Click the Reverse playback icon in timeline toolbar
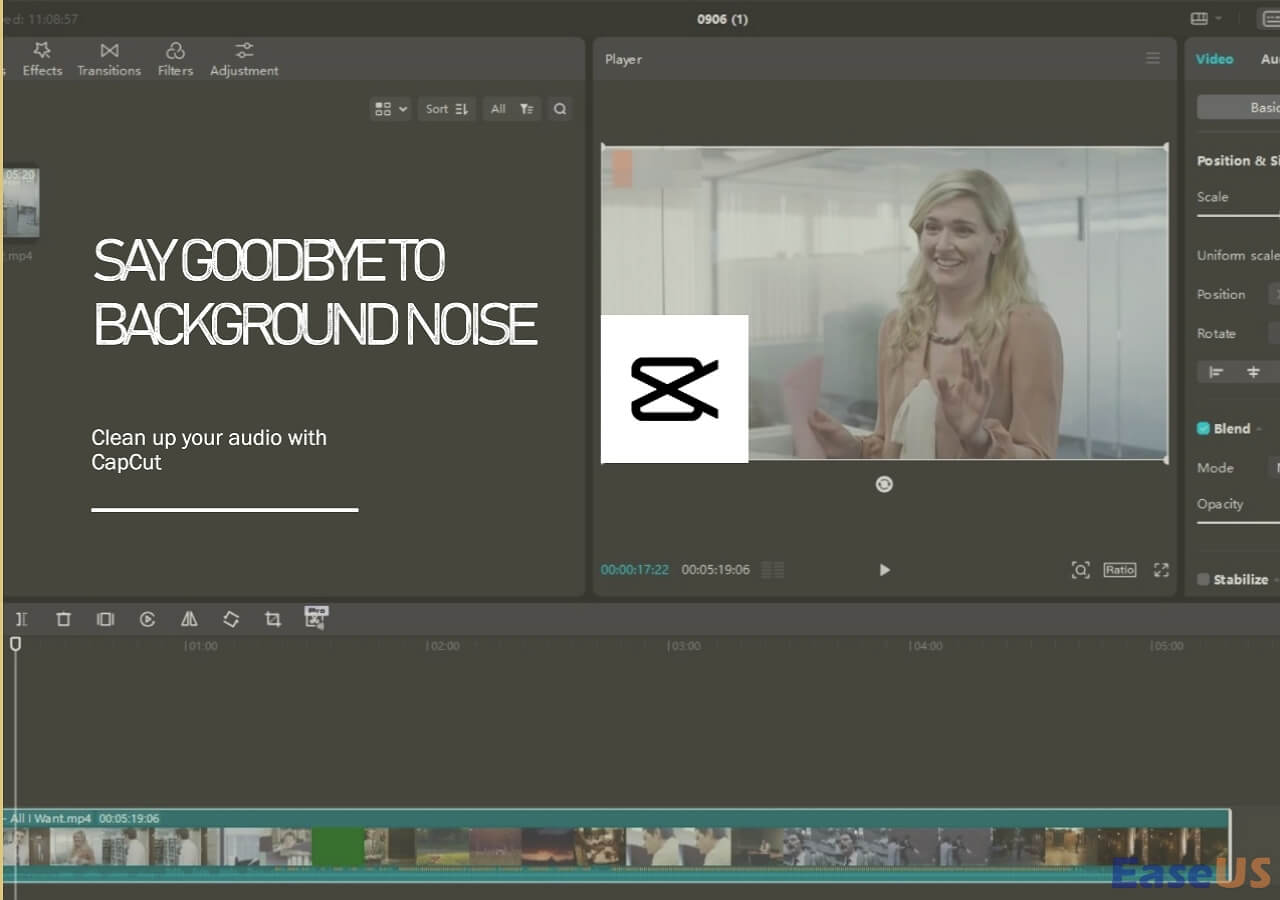Image resolution: width=1280 pixels, height=900 pixels. [147, 619]
